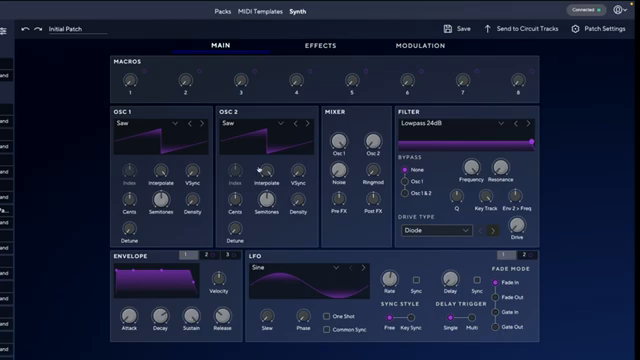Select next LFO waveform arrow

(x=363, y=268)
